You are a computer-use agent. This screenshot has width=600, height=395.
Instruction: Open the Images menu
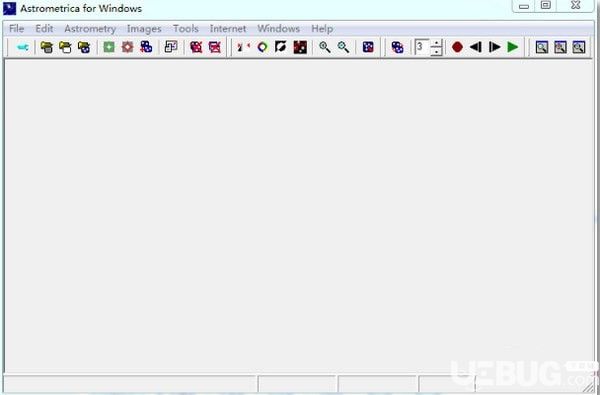(144, 29)
